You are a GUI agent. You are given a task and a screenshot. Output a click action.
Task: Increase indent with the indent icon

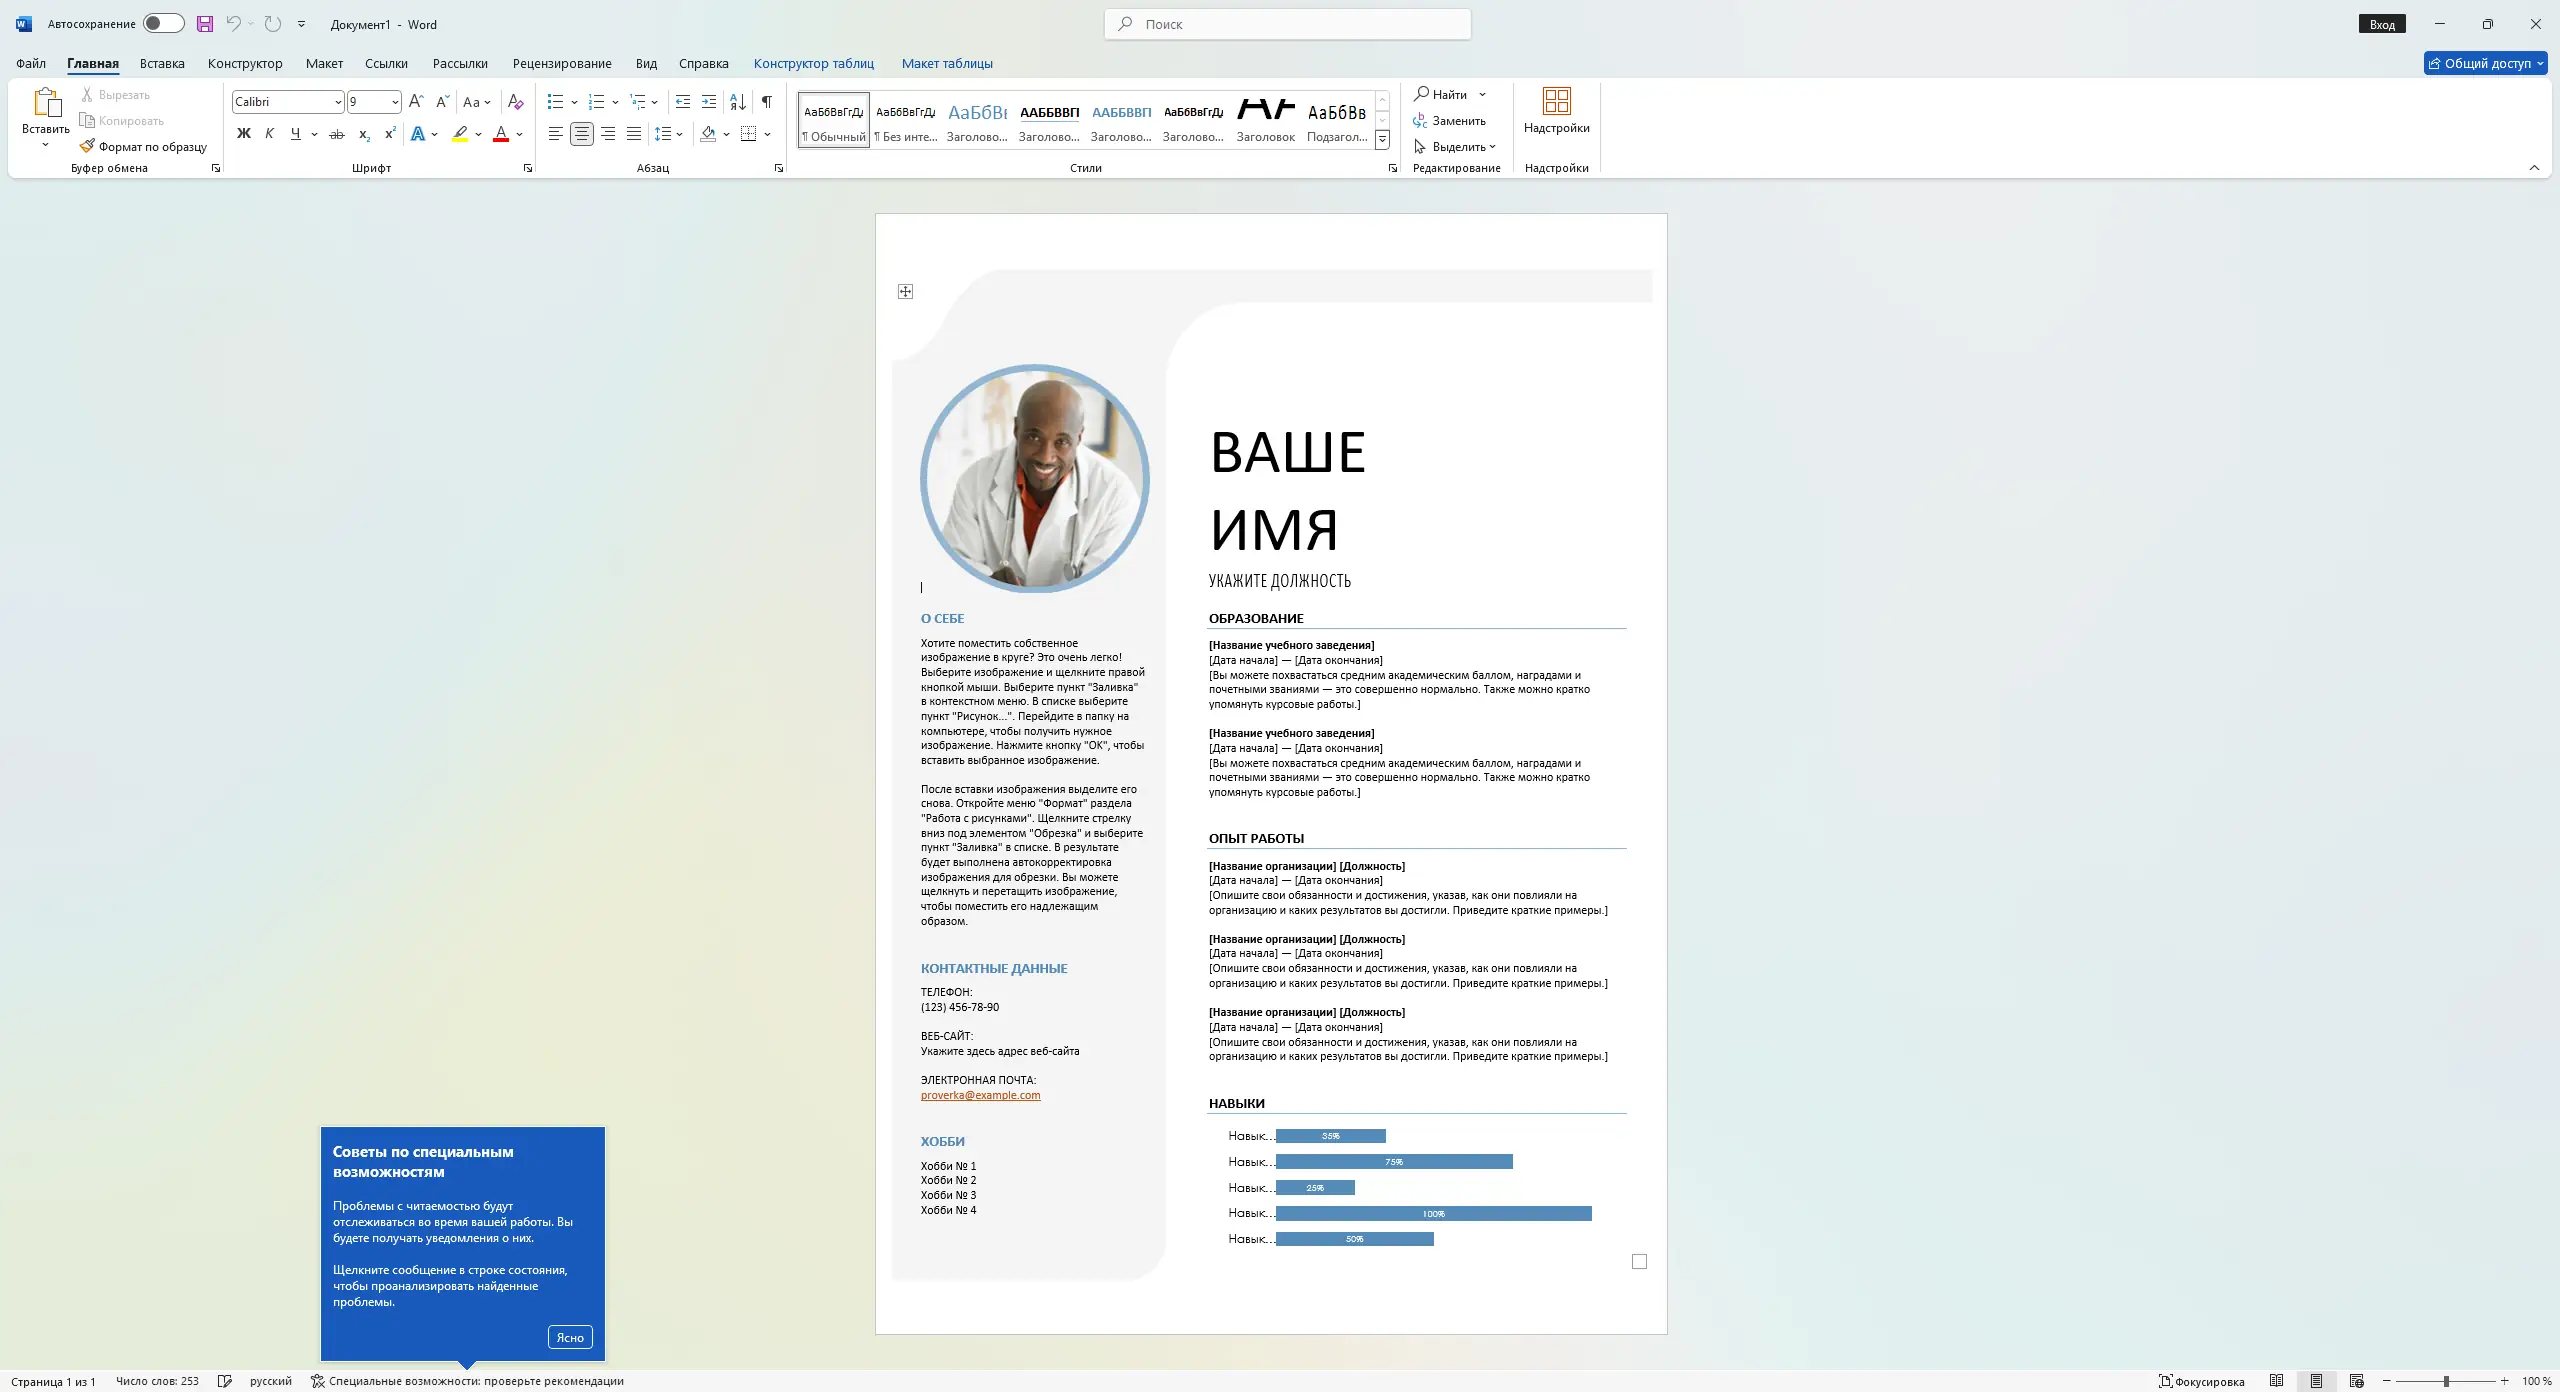(709, 102)
